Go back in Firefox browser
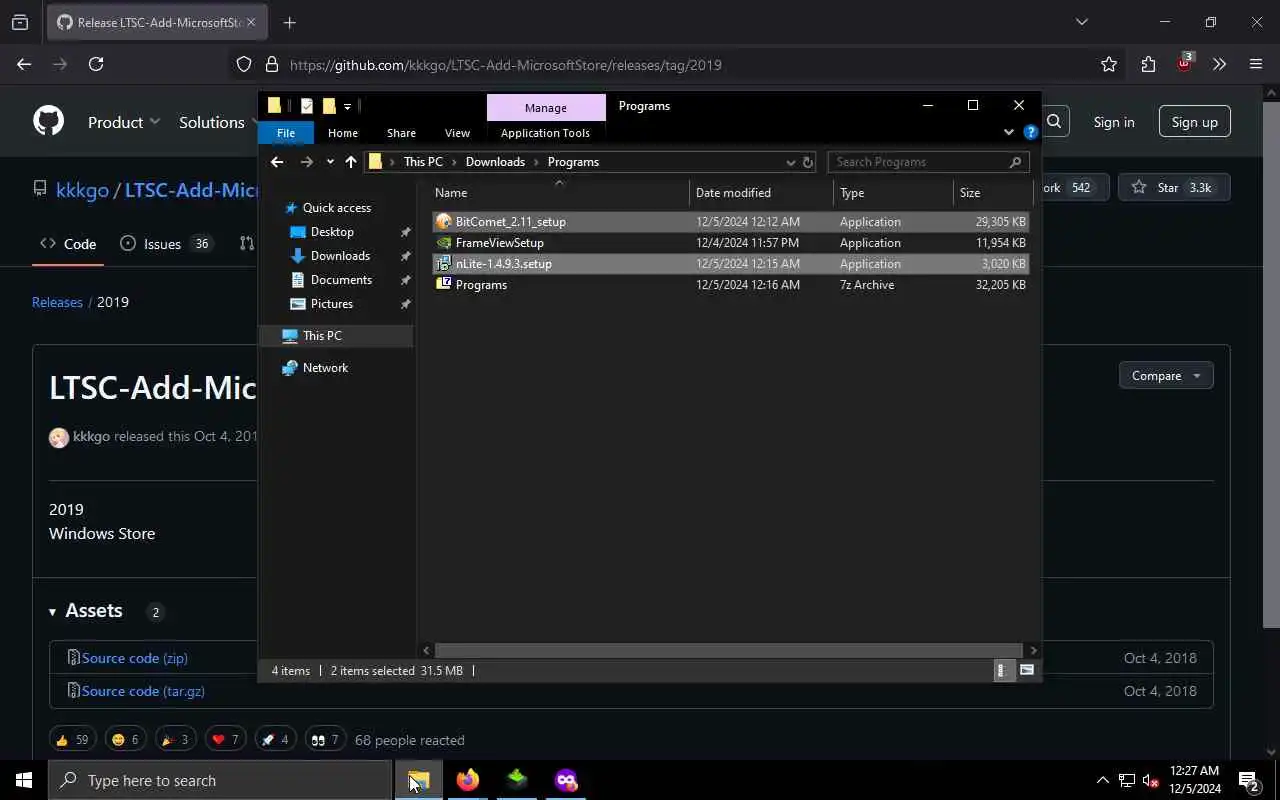The height and width of the screenshot is (800, 1280). [24, 64]
